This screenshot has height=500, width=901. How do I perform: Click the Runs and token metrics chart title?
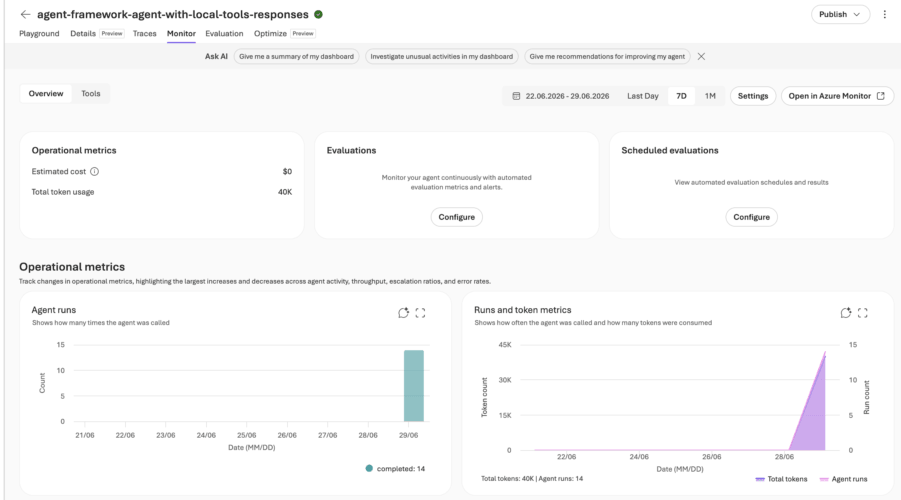522,310
